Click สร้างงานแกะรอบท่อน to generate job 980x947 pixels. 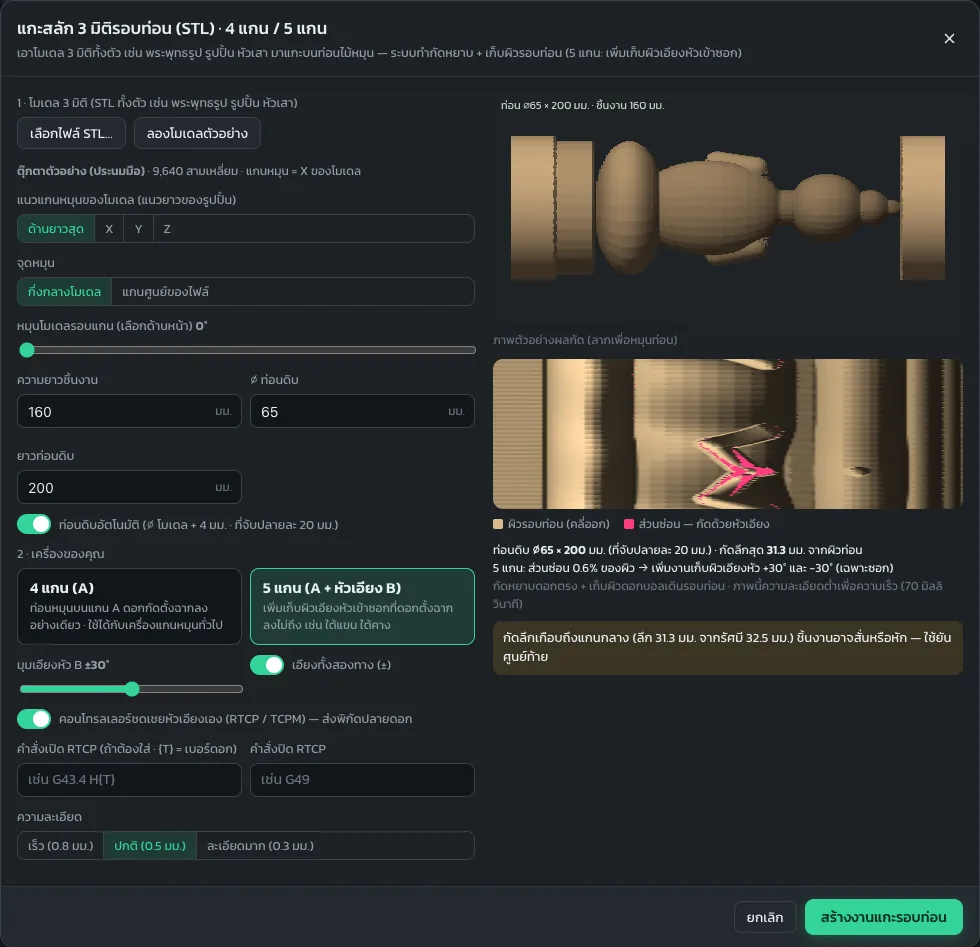[x=883, y=917]
